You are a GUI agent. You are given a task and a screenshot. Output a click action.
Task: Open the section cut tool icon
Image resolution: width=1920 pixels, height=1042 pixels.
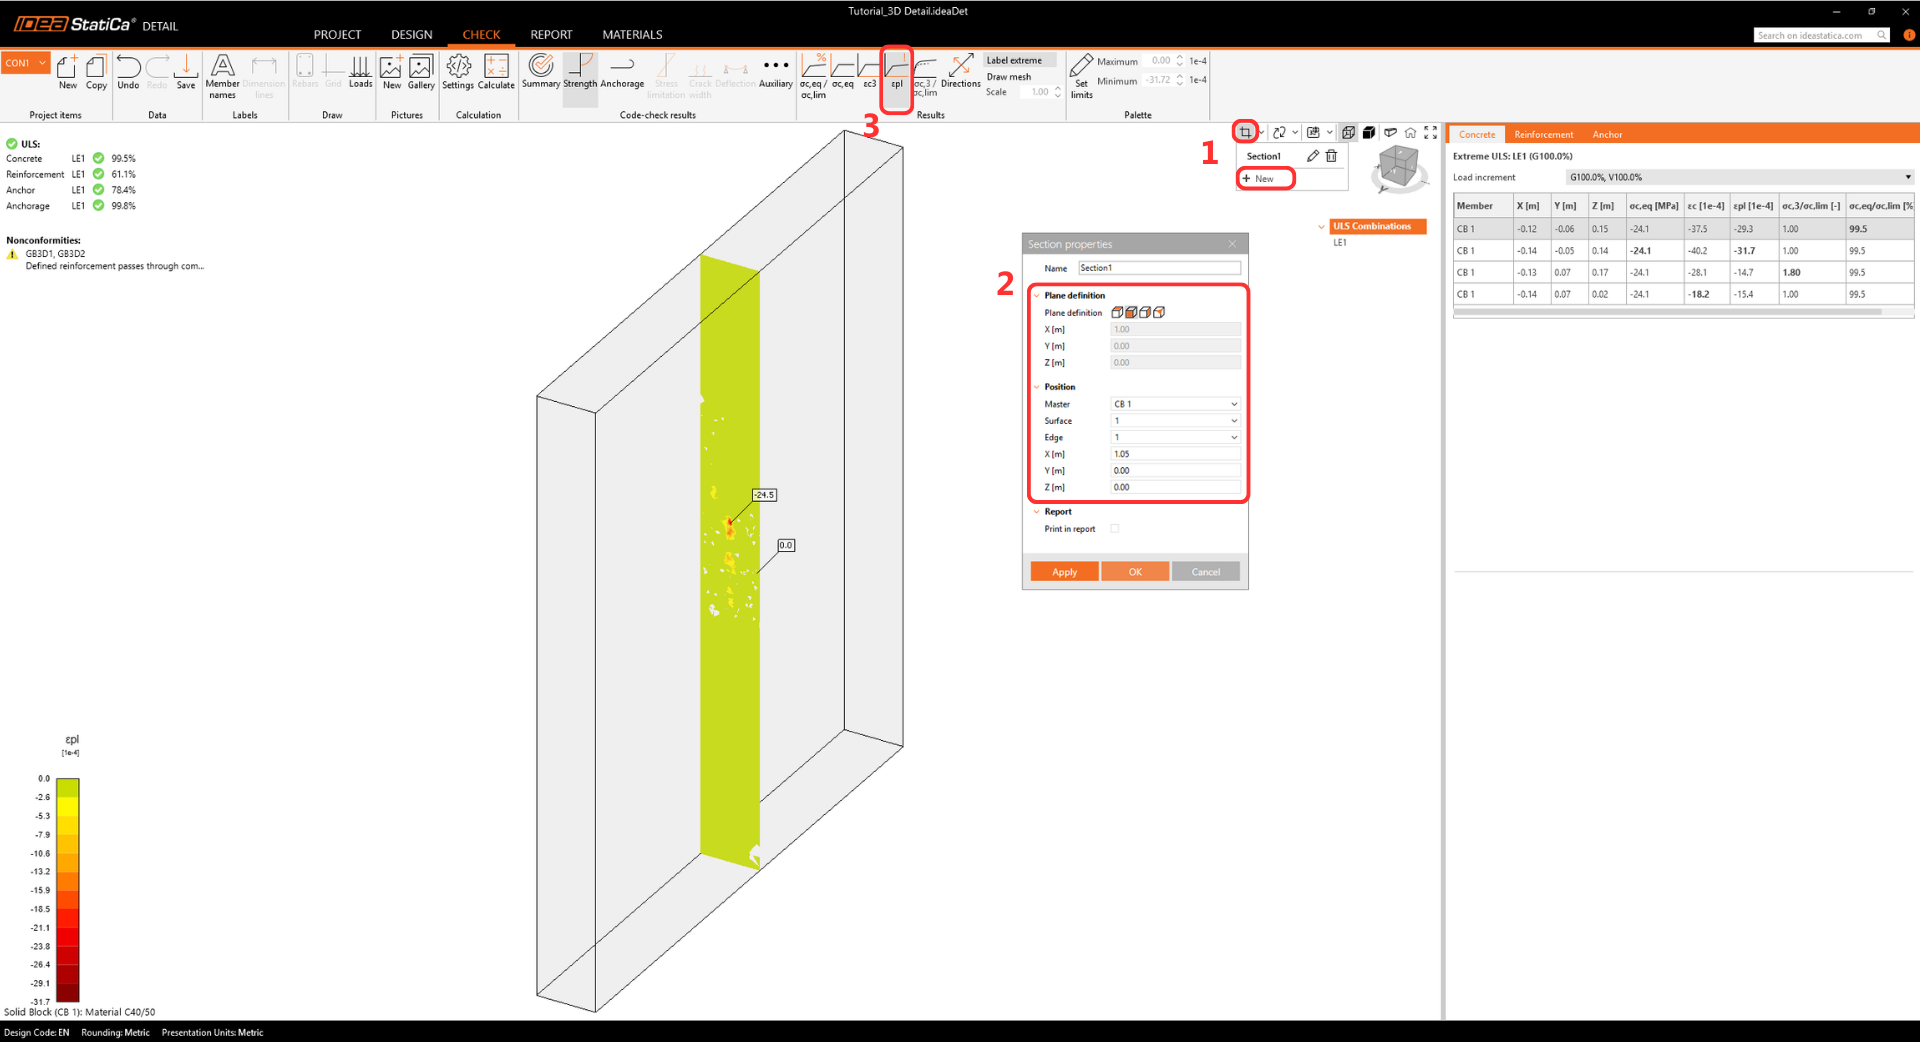[x=1245, y=132]
